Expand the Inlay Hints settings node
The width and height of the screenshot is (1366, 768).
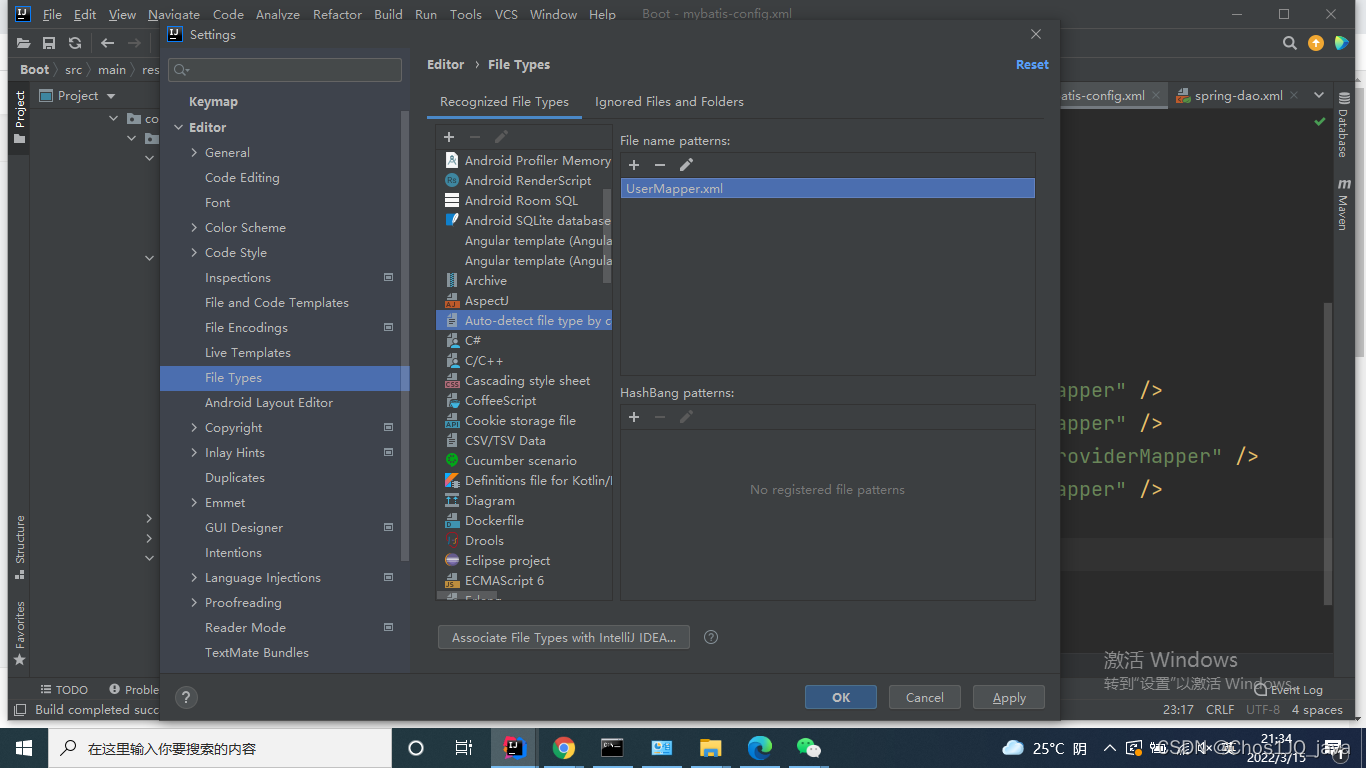point(194,453)
